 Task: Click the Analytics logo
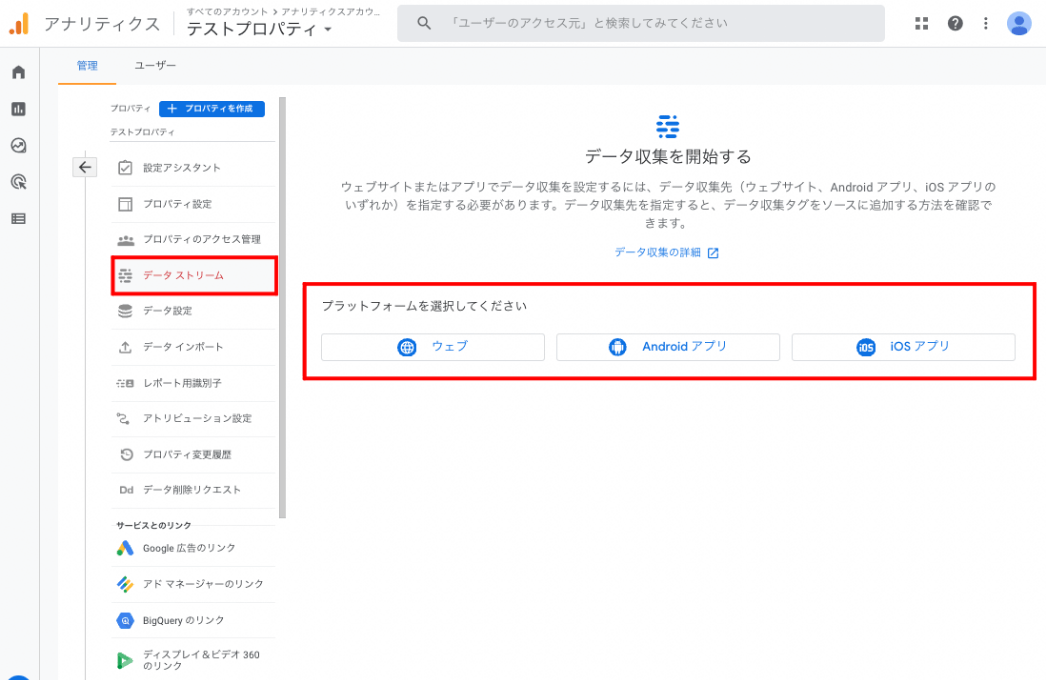19,24
